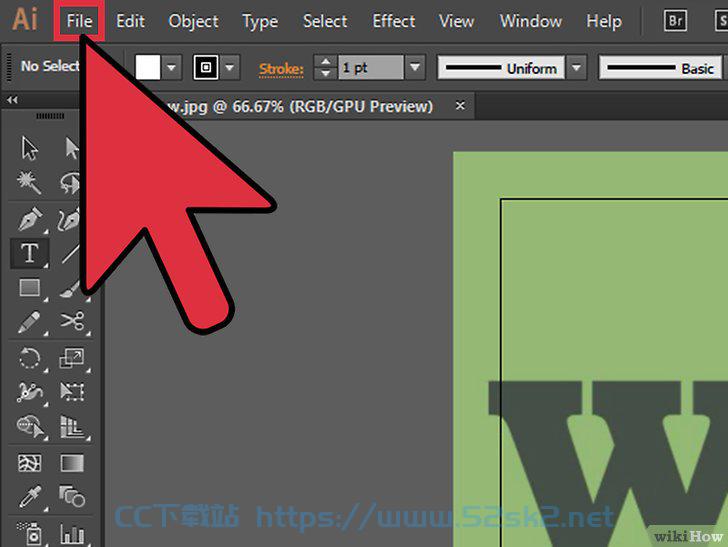Select the Pen tool
The image size is (728, 547).
click(30, 219)
